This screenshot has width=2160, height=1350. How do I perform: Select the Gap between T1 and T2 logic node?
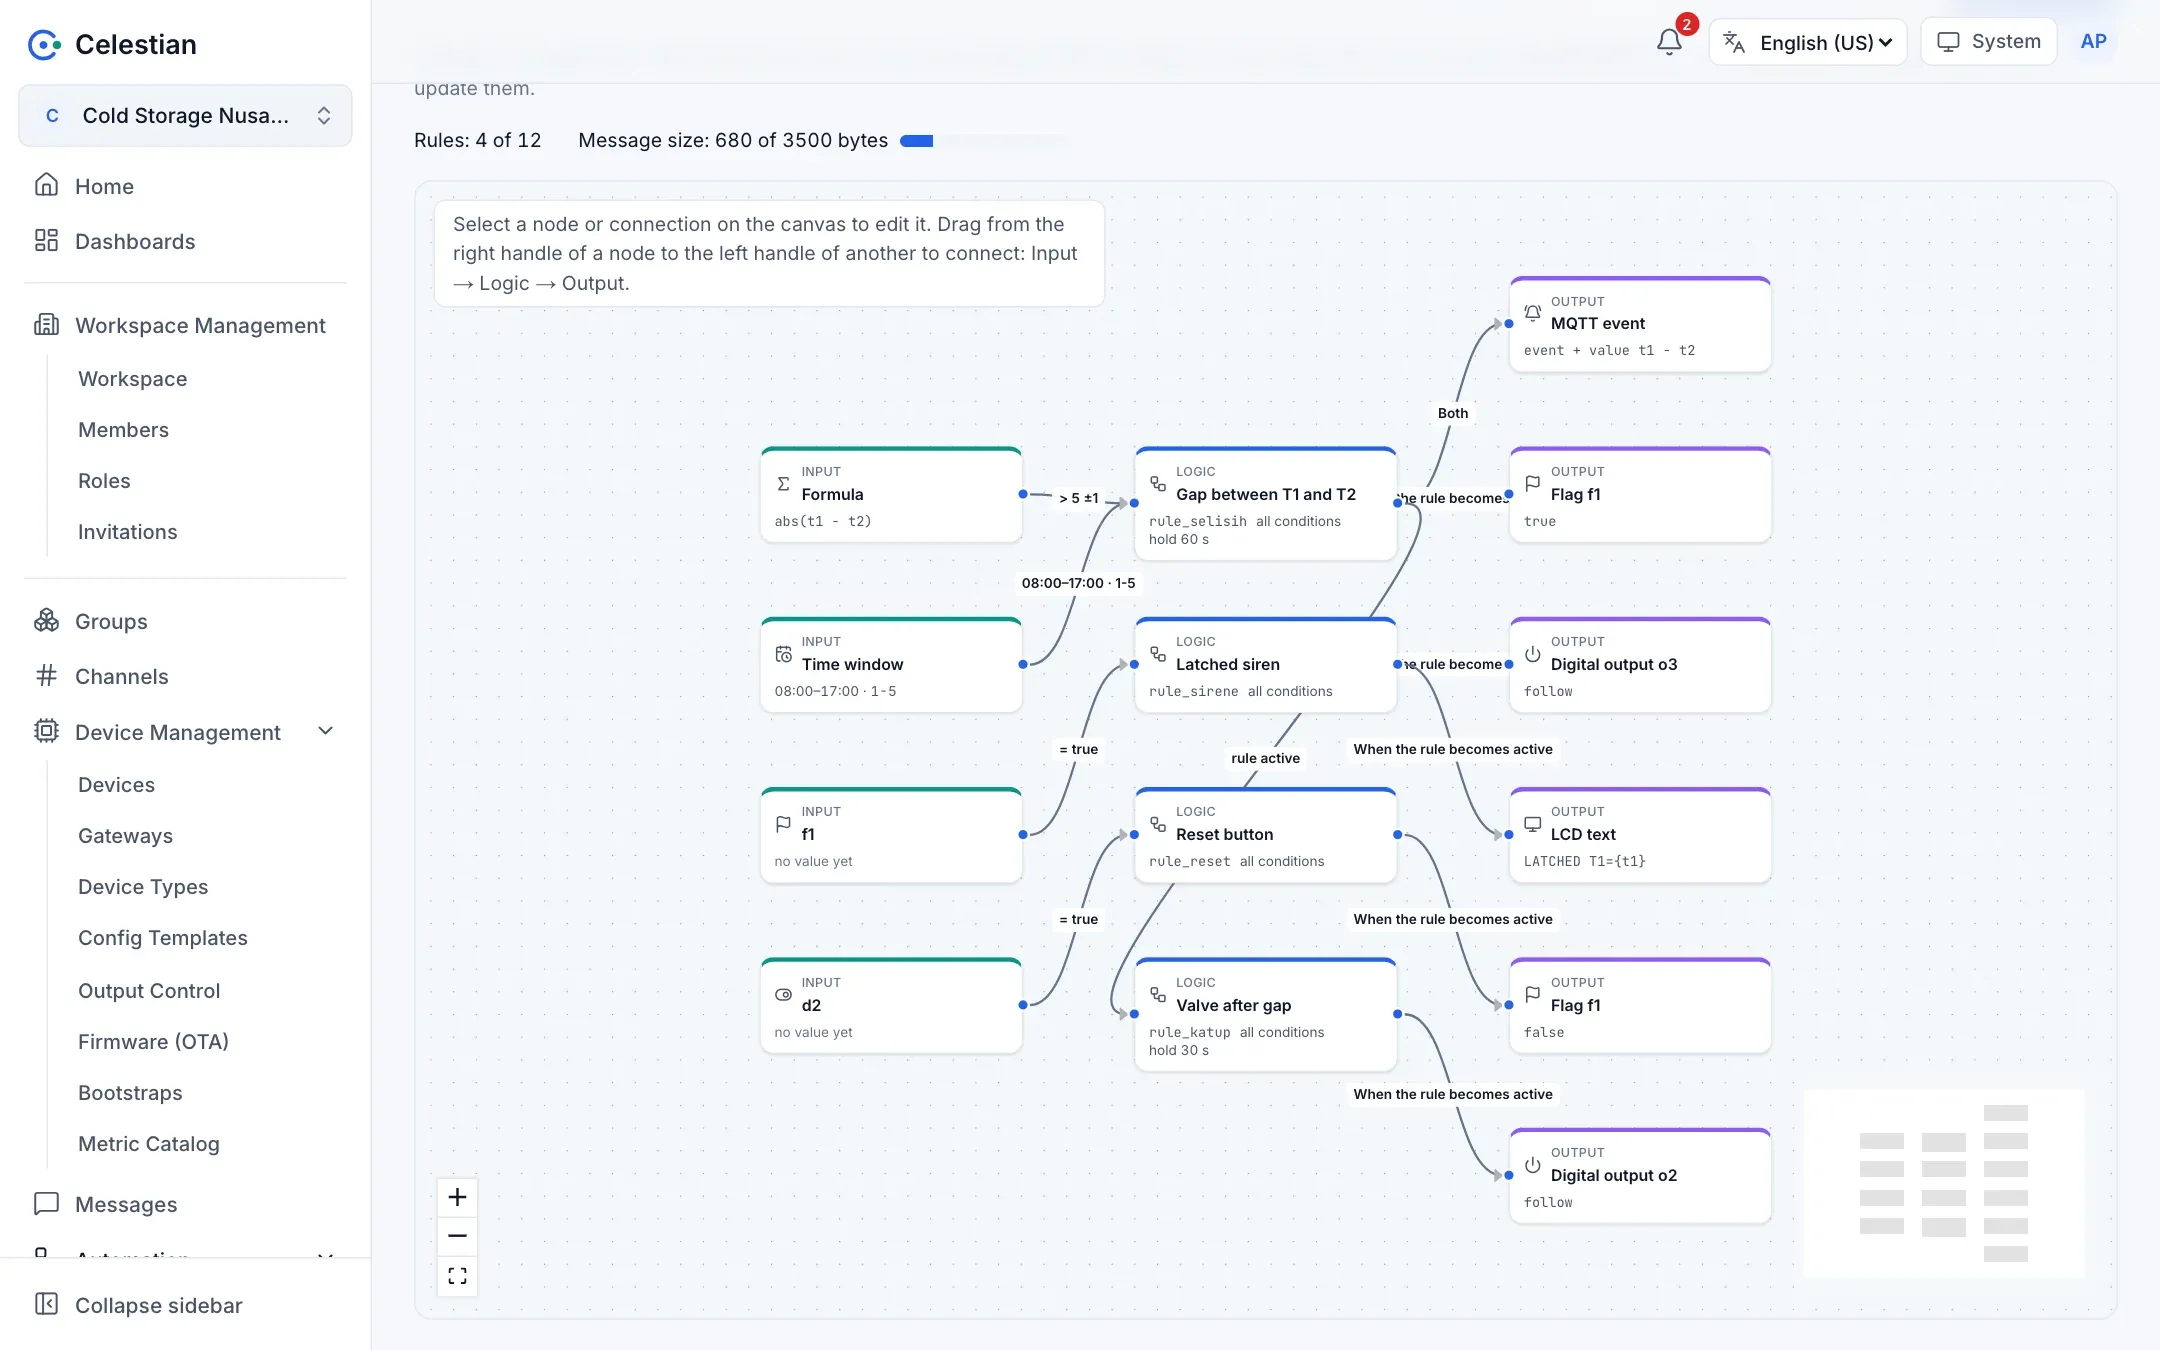[1265, 503]
